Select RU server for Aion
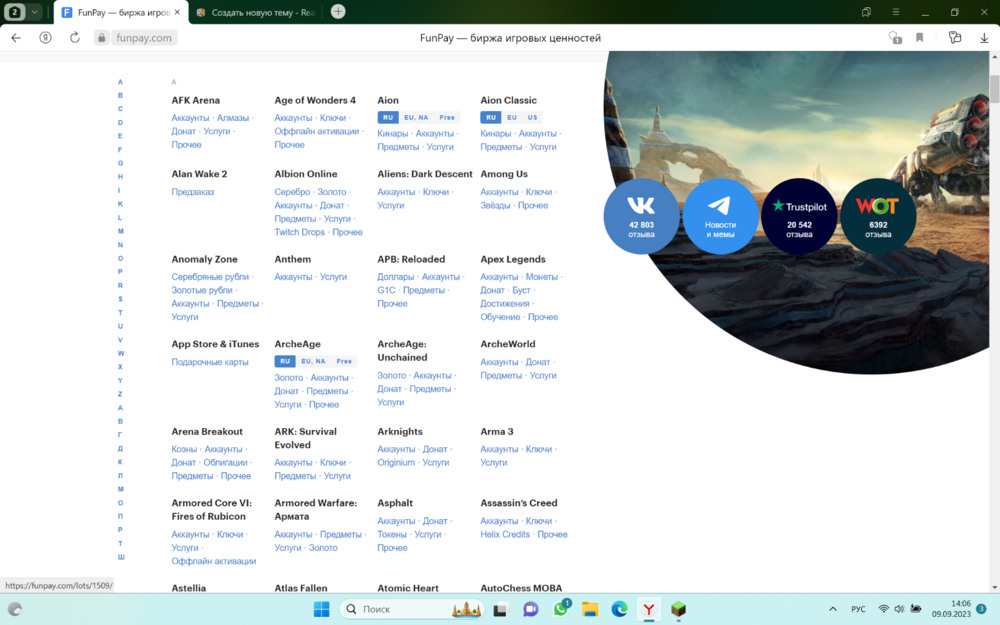1000x625 pixels. pyautogui.click(x=388, y=117)
